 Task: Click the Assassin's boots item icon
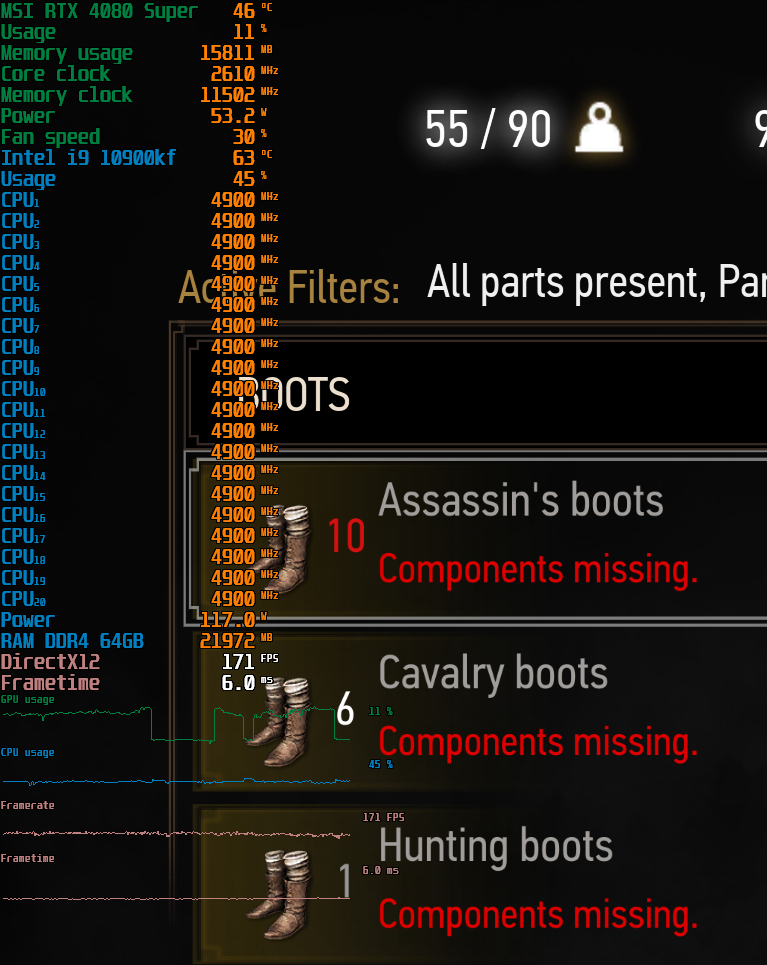coord(285,548)
